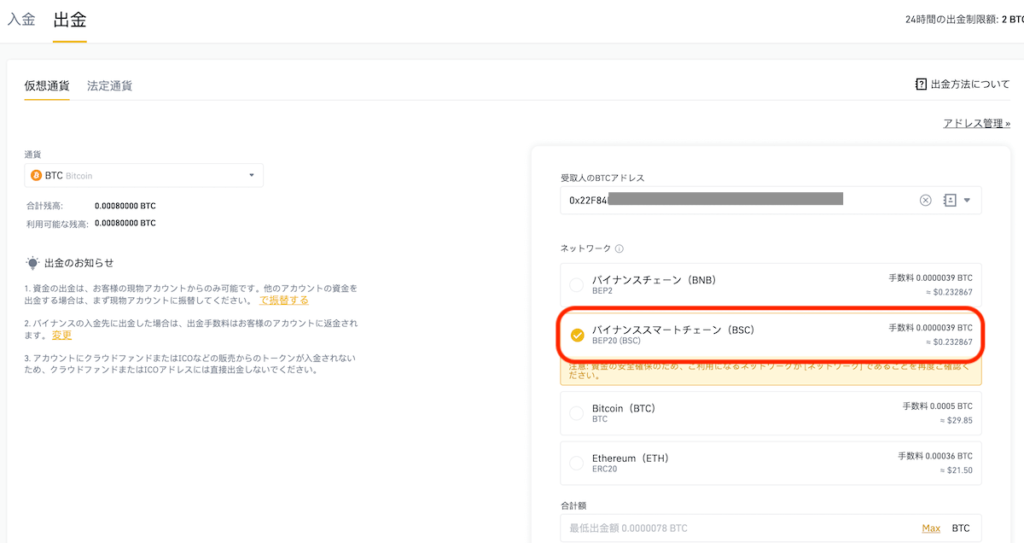Choose the Ethereum (ETH) ERC20 network

(x=771, y=463)
